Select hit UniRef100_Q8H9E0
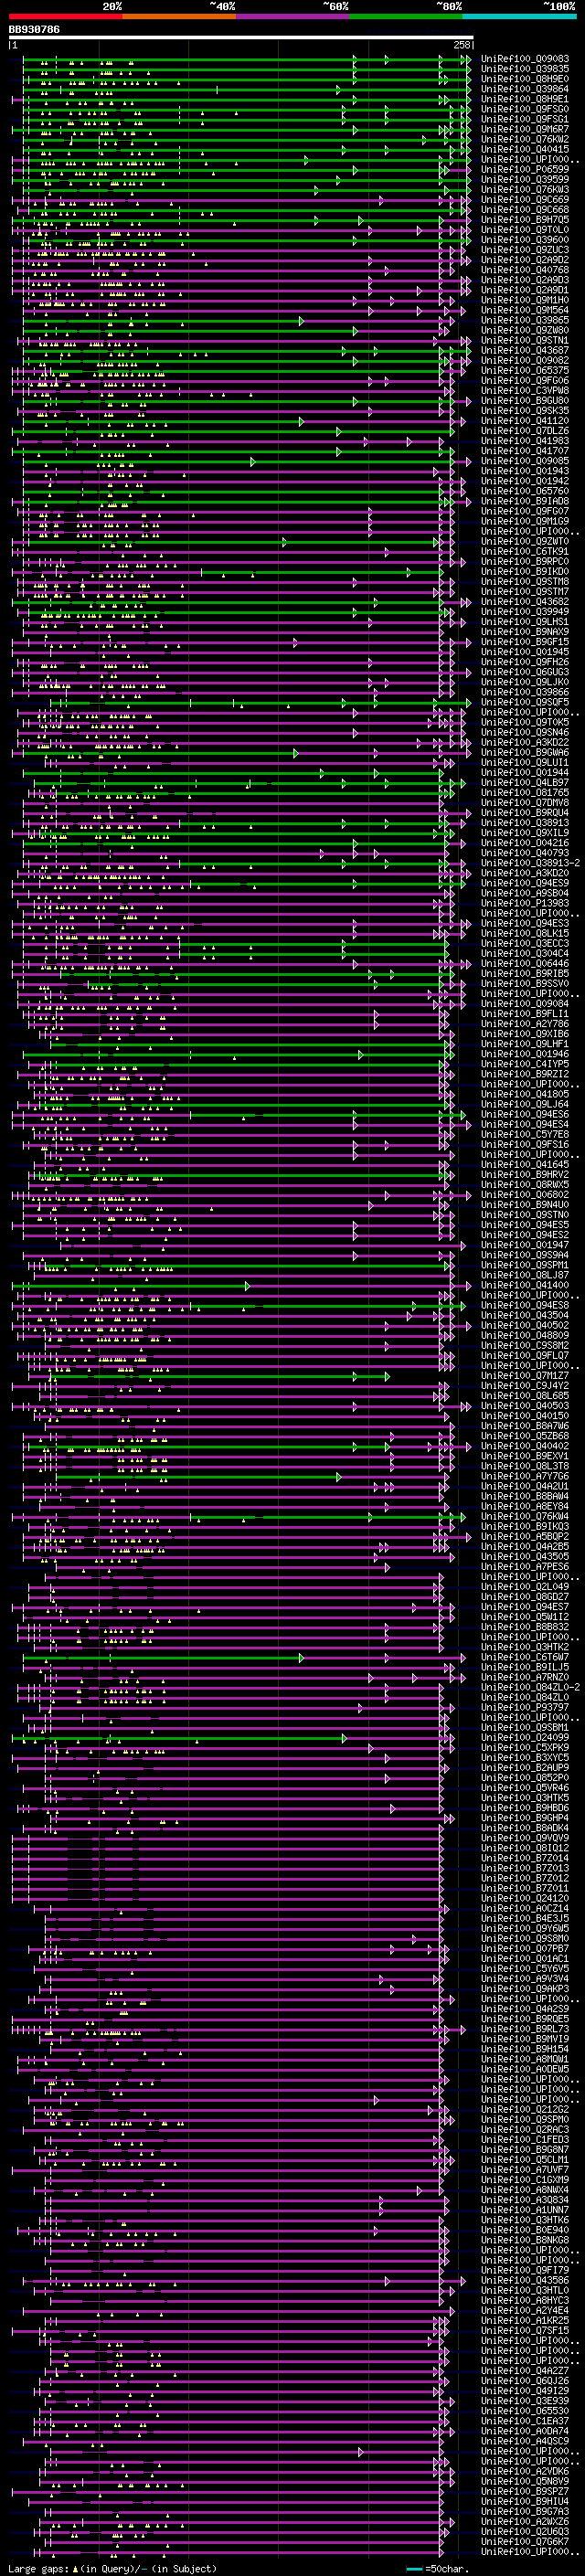This screenshot has width=585, height=2576. pos(525,79)
